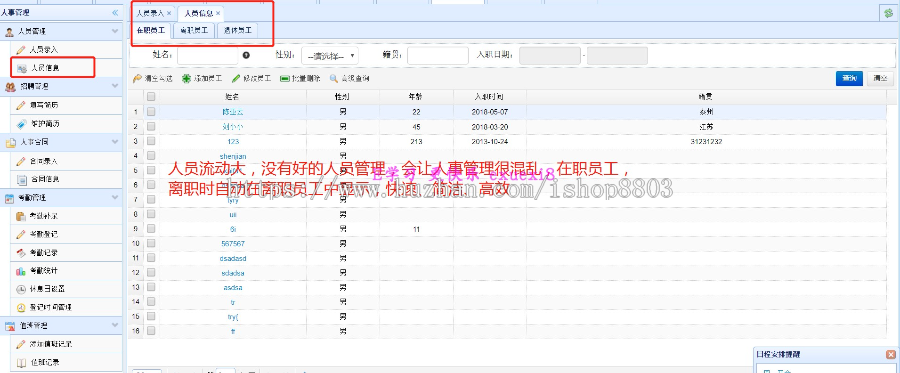Collapse the 人员管理 section chevron
Image resolution: width=900 pixels, height=373 pixels.
pos(115,31)
